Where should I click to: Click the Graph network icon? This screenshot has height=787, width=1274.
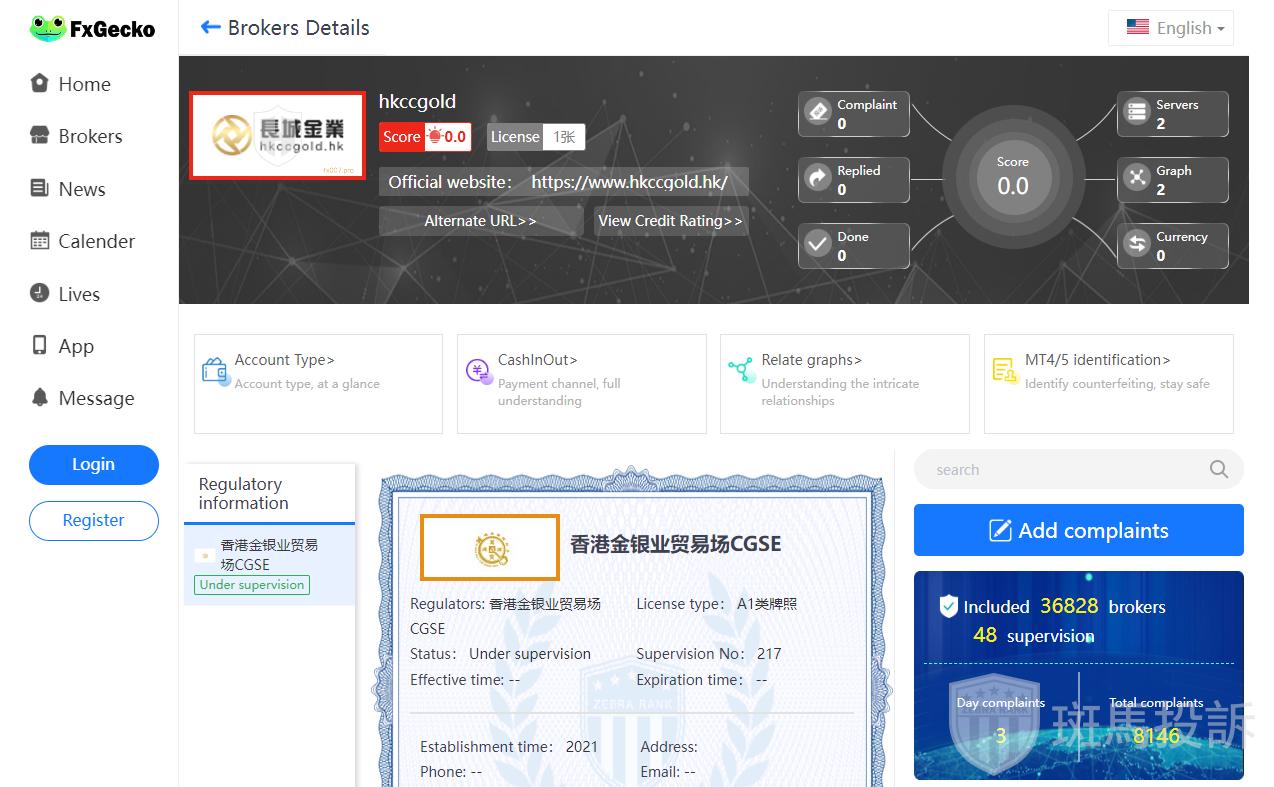1137,179
